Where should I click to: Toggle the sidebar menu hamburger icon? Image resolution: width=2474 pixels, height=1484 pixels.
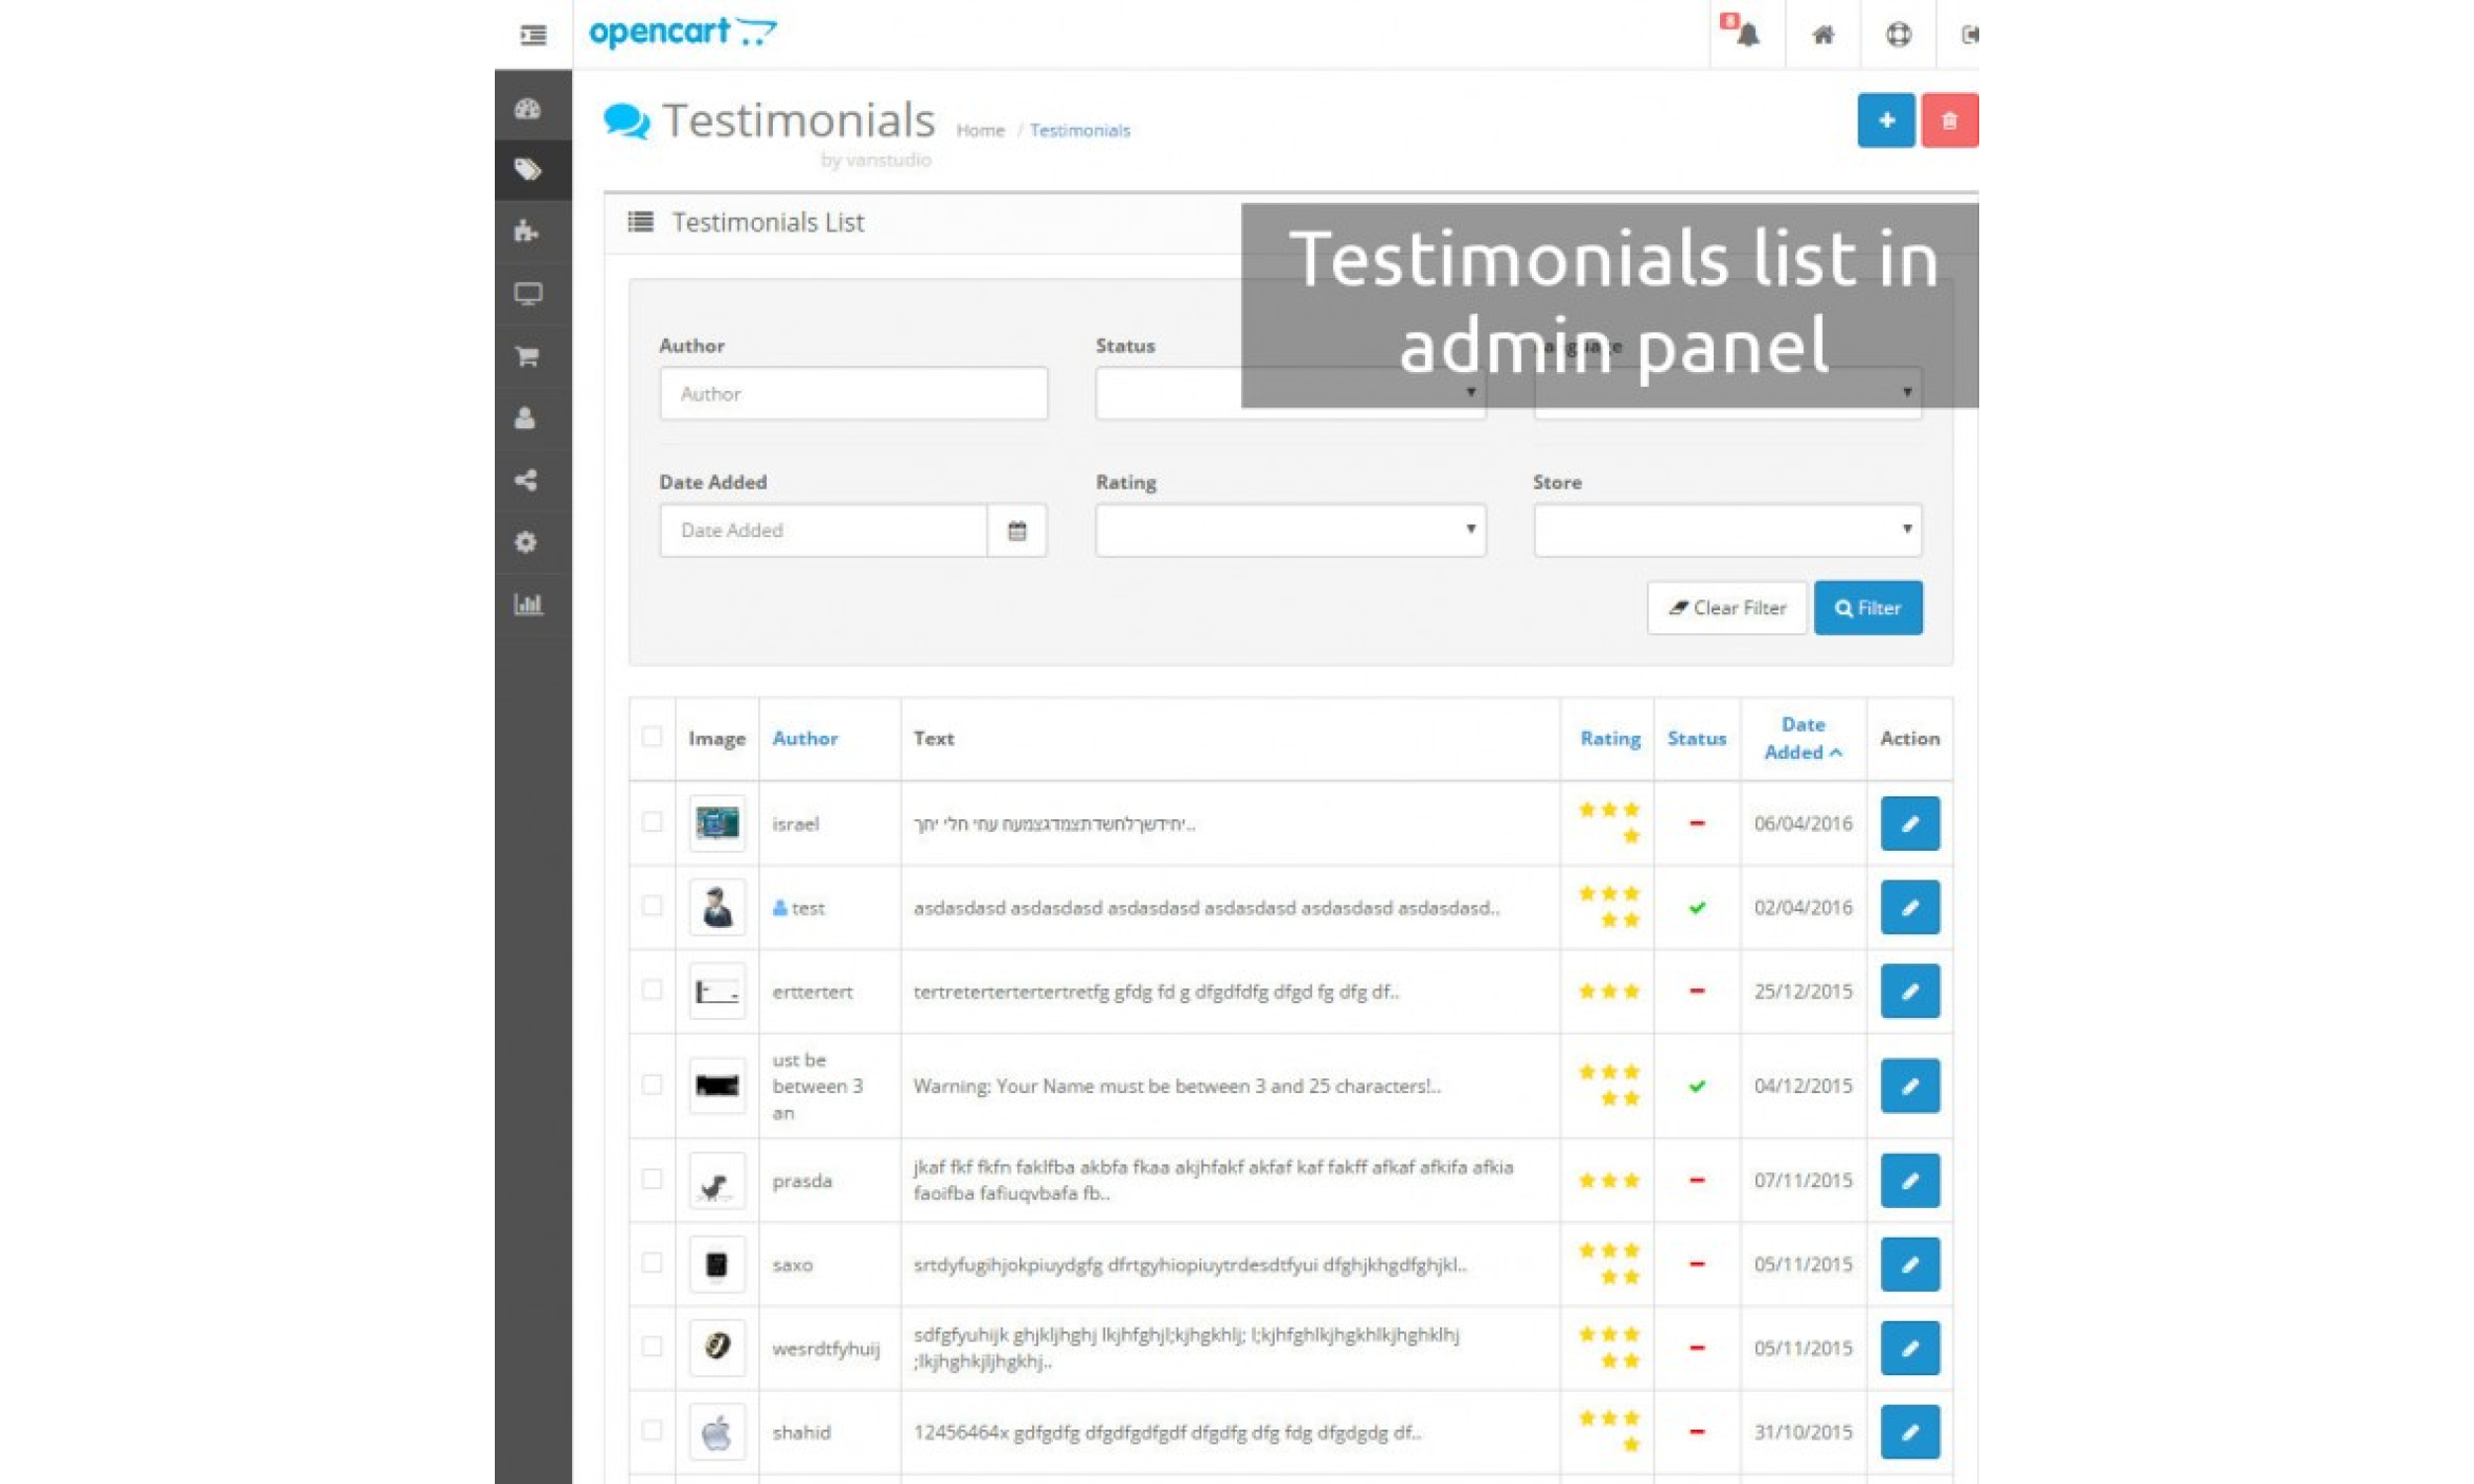[x=533, y=35]
